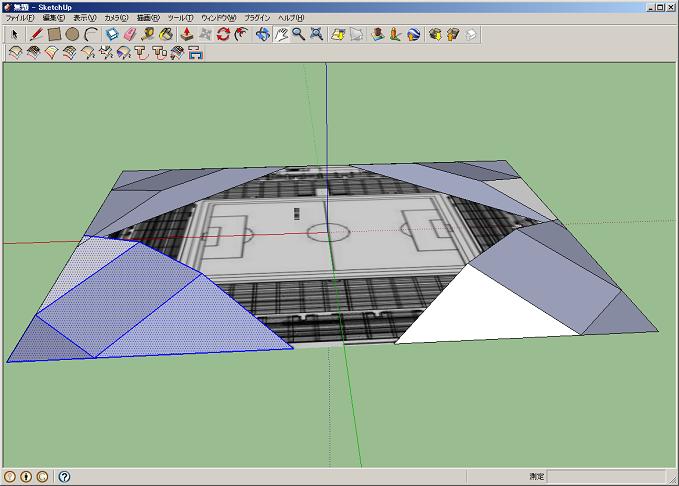
Task: Select the Tape Measure tool
Action: 148,34
